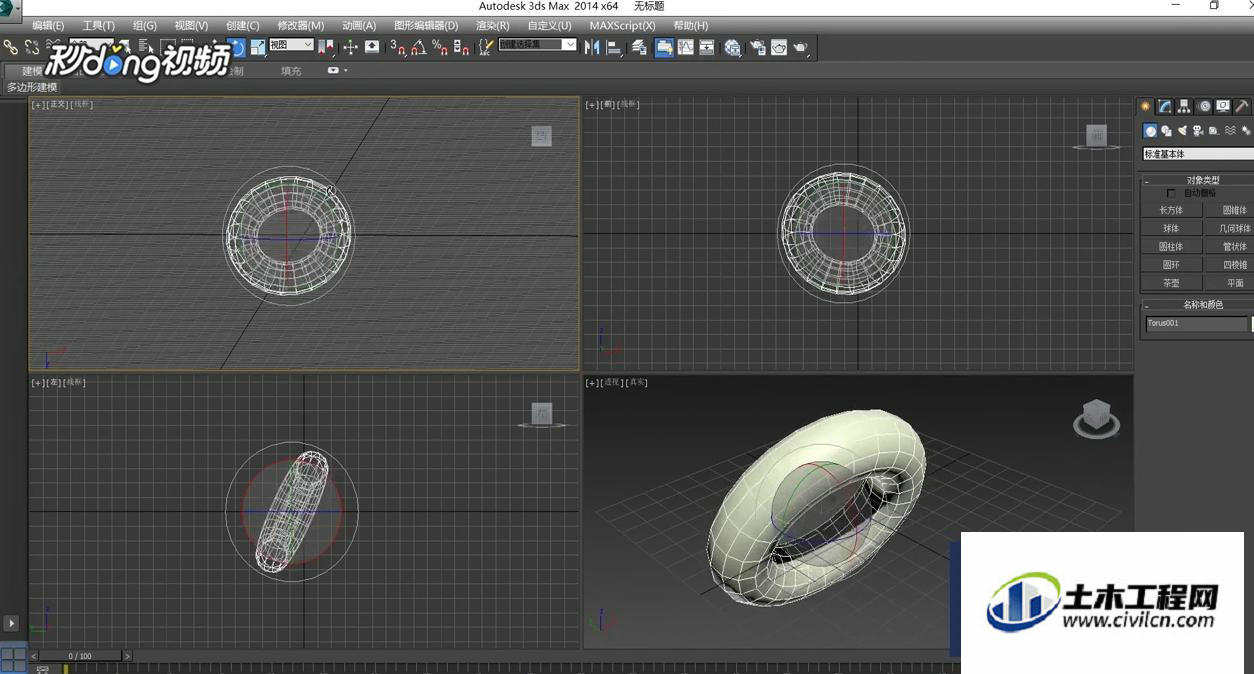Toggle Percent Snap
This screenshot has height=674, width=1254.
click(439, 47)
